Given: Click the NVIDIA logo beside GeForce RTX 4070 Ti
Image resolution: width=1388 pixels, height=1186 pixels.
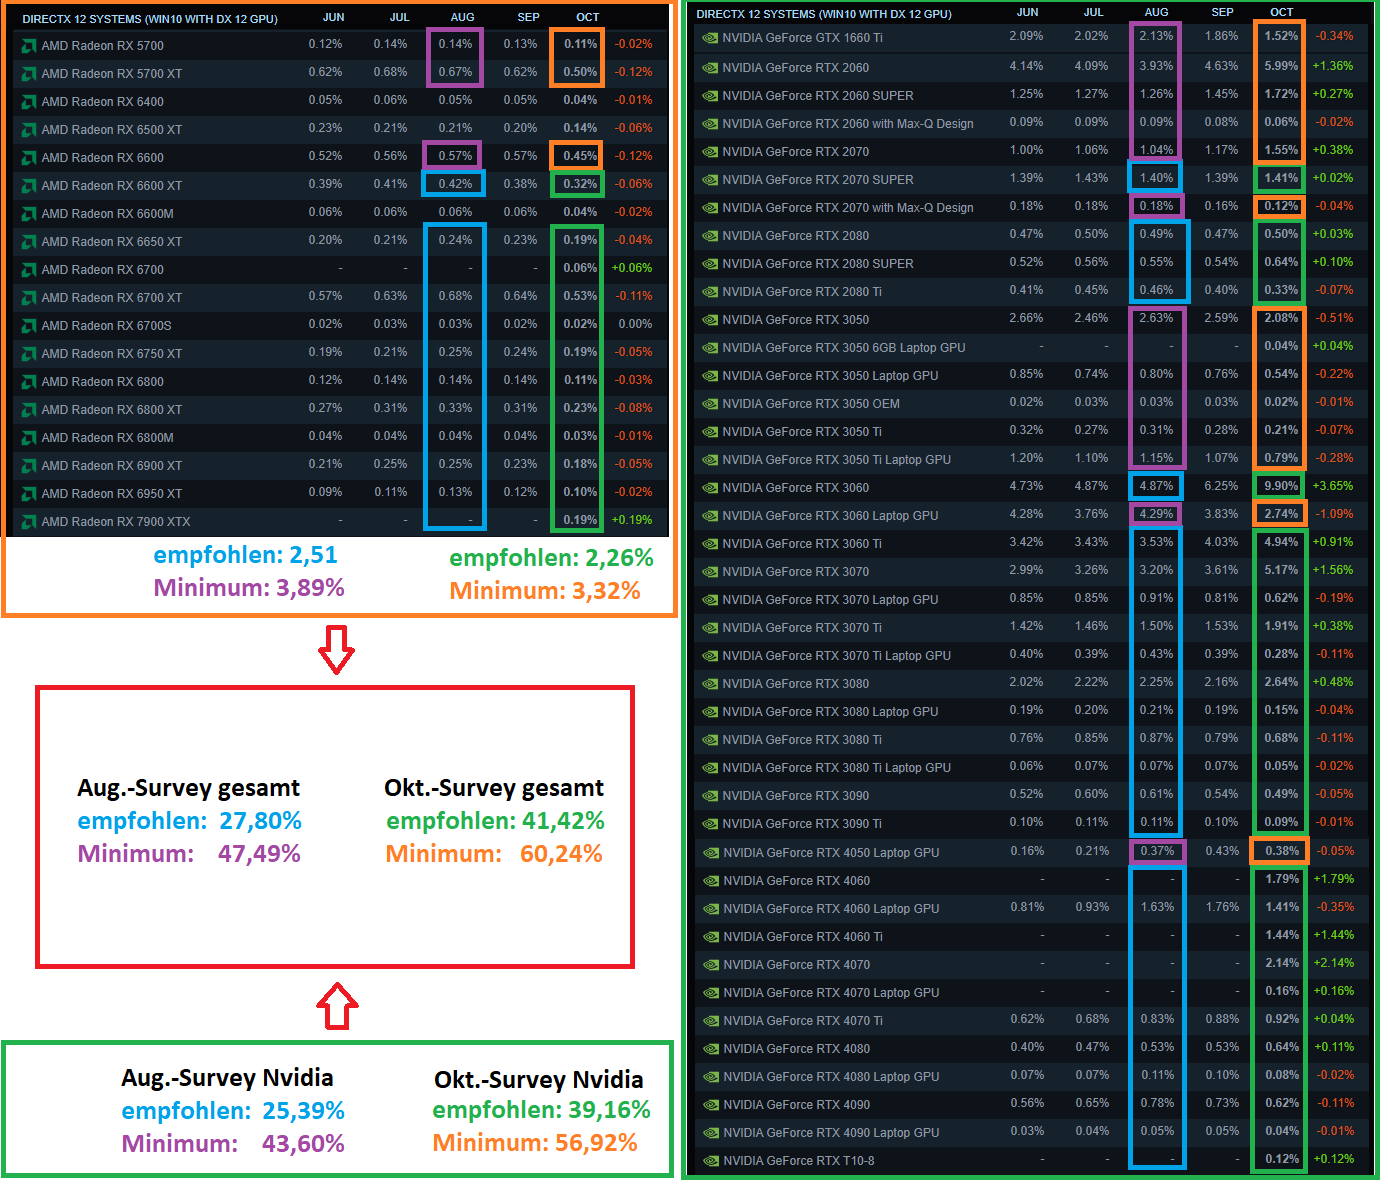Looking at the screenshot, I should pos(711,1021).
